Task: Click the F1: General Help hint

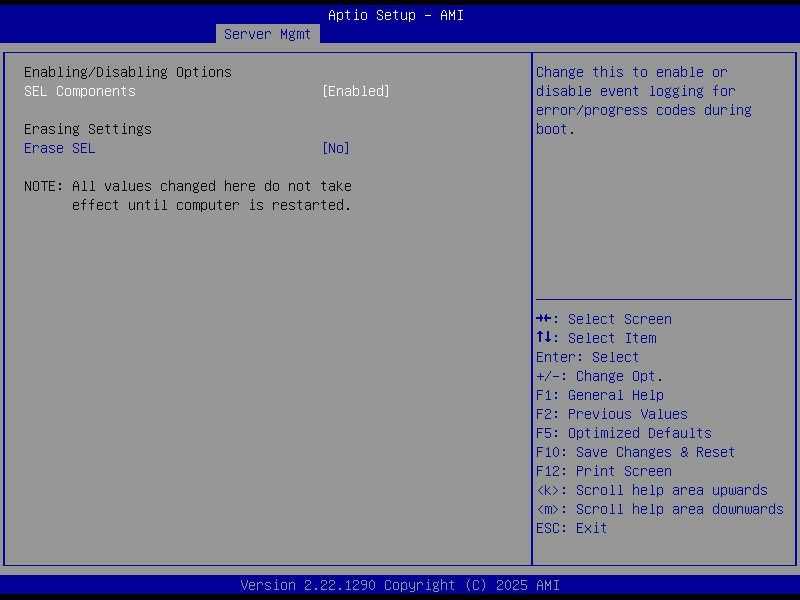Action: click(x=599, y=395)
